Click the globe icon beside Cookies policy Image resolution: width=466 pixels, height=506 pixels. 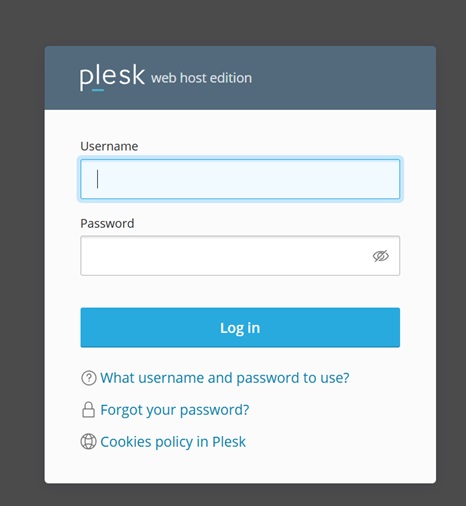click(x=88, y=442)
